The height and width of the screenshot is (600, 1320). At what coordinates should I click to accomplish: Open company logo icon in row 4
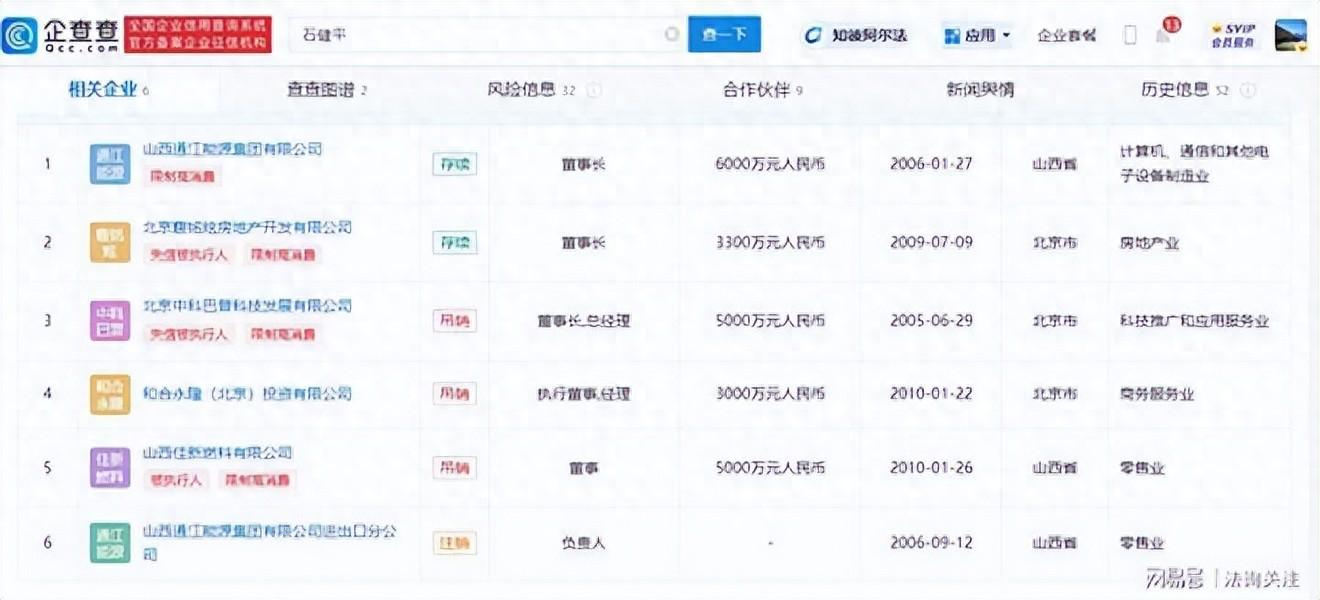(110, 394)
